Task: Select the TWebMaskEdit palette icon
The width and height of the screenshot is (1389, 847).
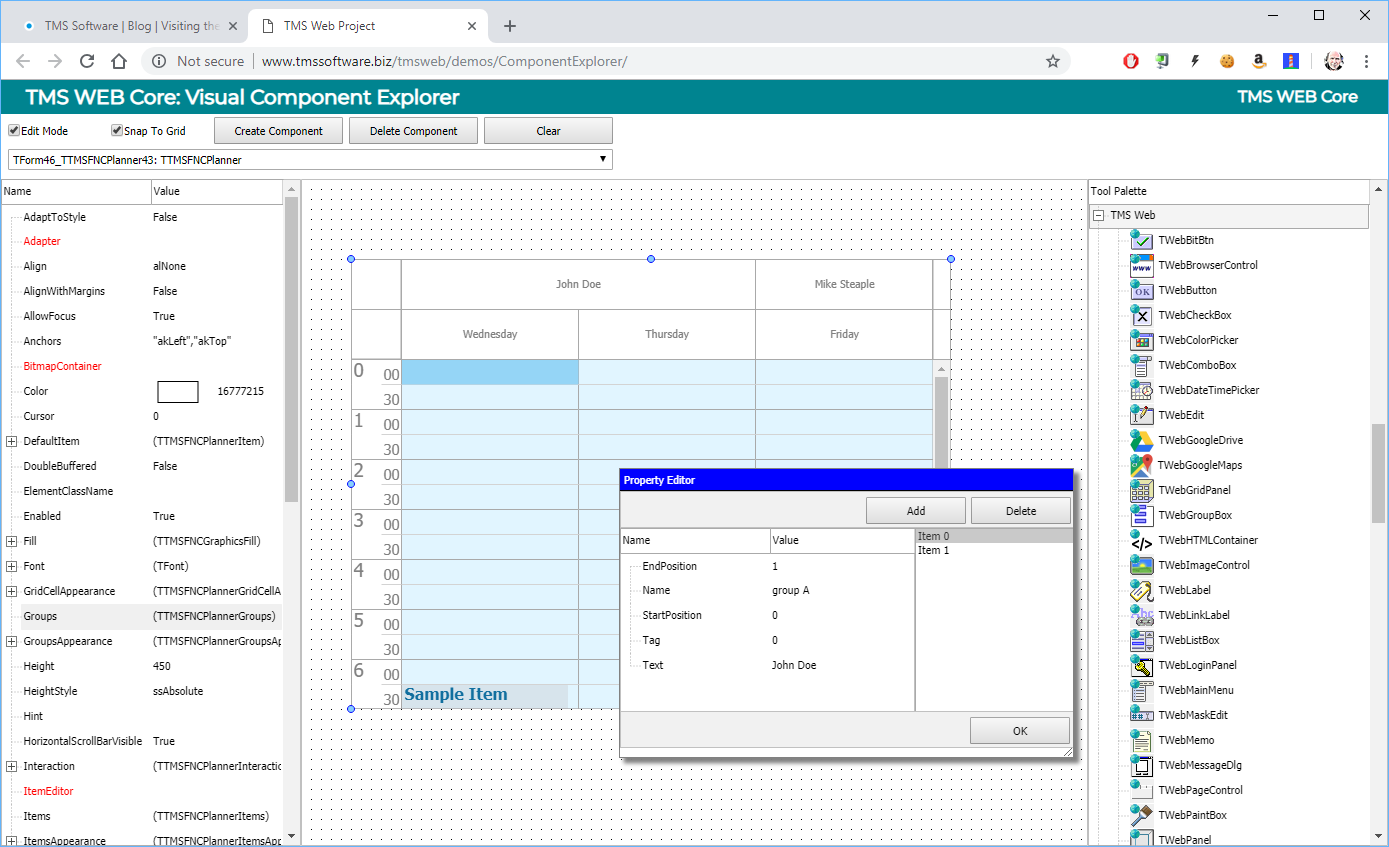Action: tap(1141, 715)
